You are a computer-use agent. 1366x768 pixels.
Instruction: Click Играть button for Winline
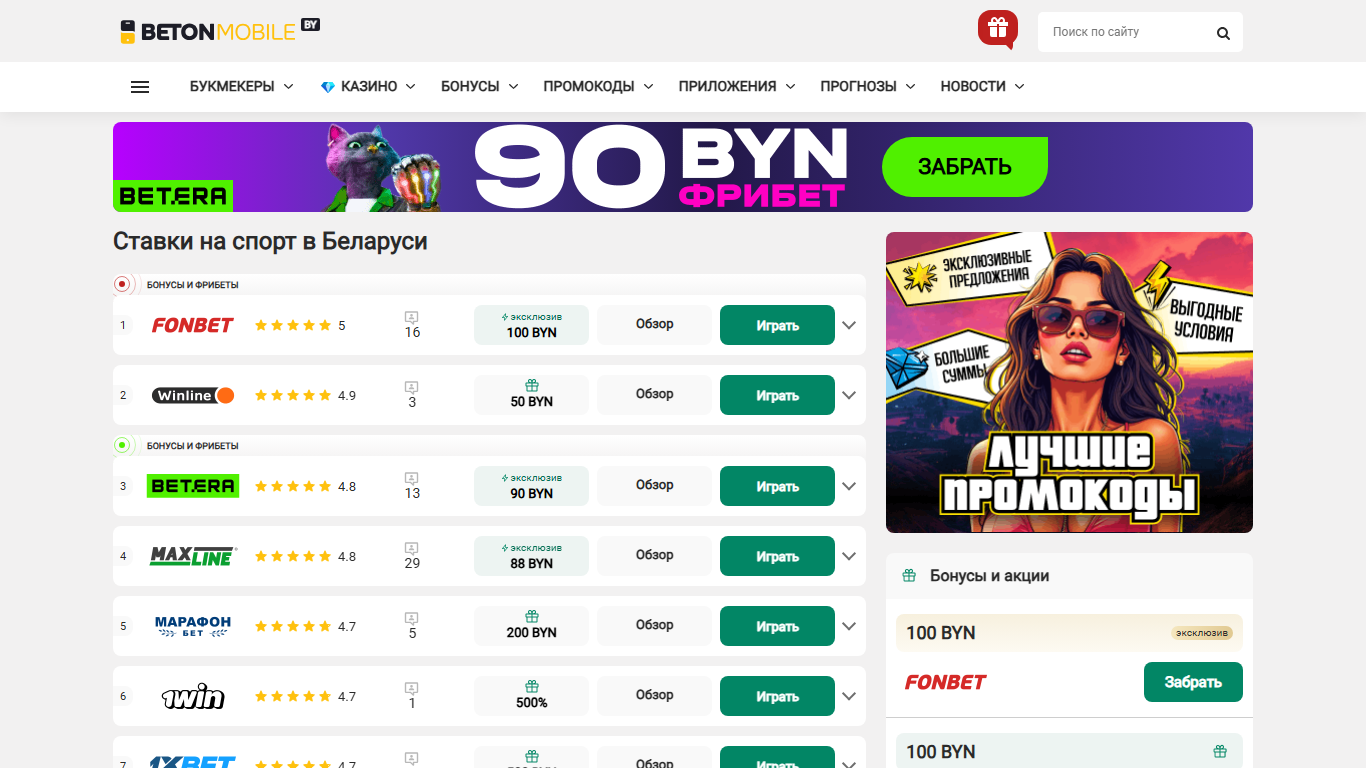tap(777, 395)
